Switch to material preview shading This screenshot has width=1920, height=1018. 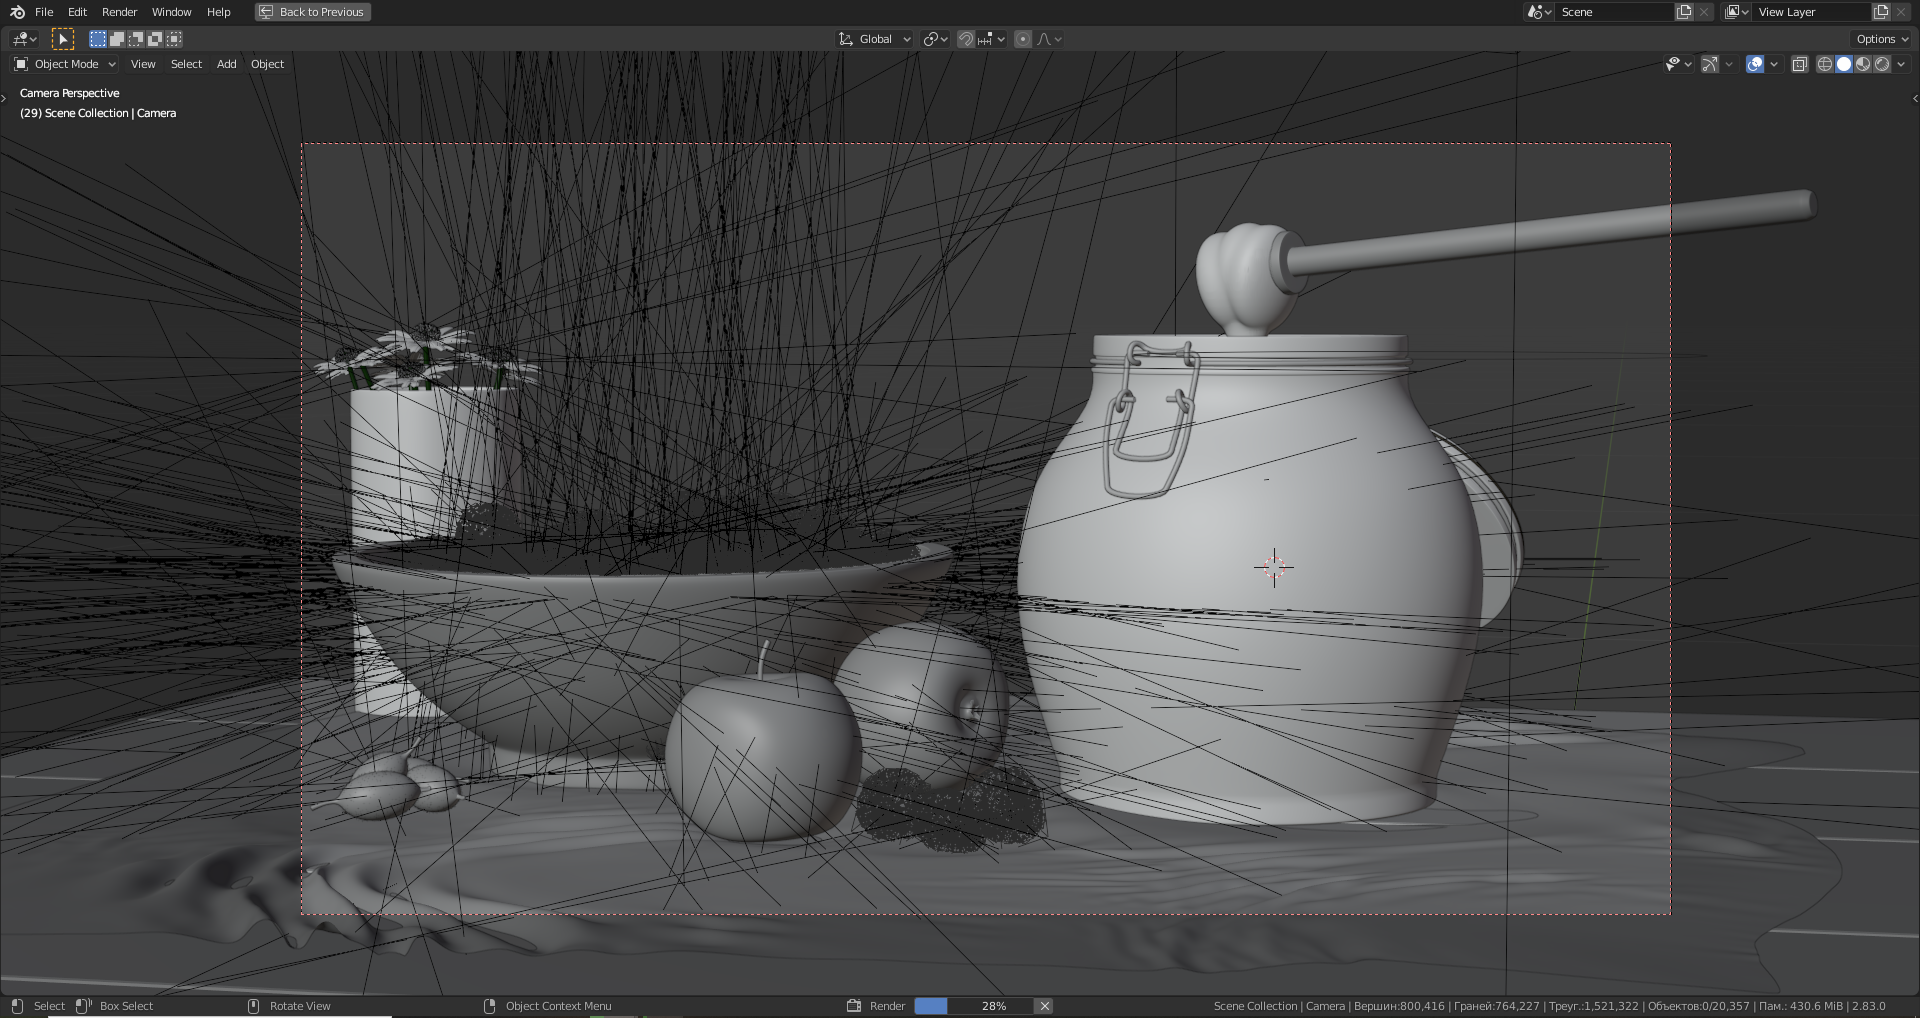click(x=1863, y=64)
